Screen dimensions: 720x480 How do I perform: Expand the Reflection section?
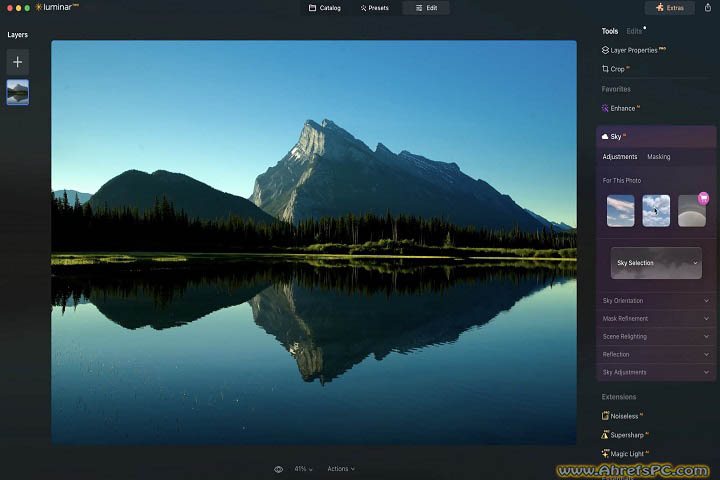656,355
